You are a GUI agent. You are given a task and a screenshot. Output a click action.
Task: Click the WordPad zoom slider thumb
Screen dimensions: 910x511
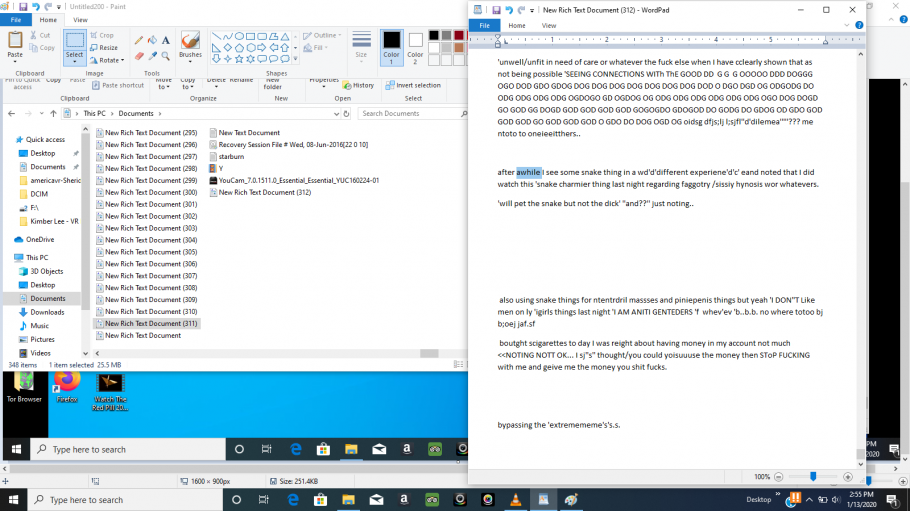point(813,476)
